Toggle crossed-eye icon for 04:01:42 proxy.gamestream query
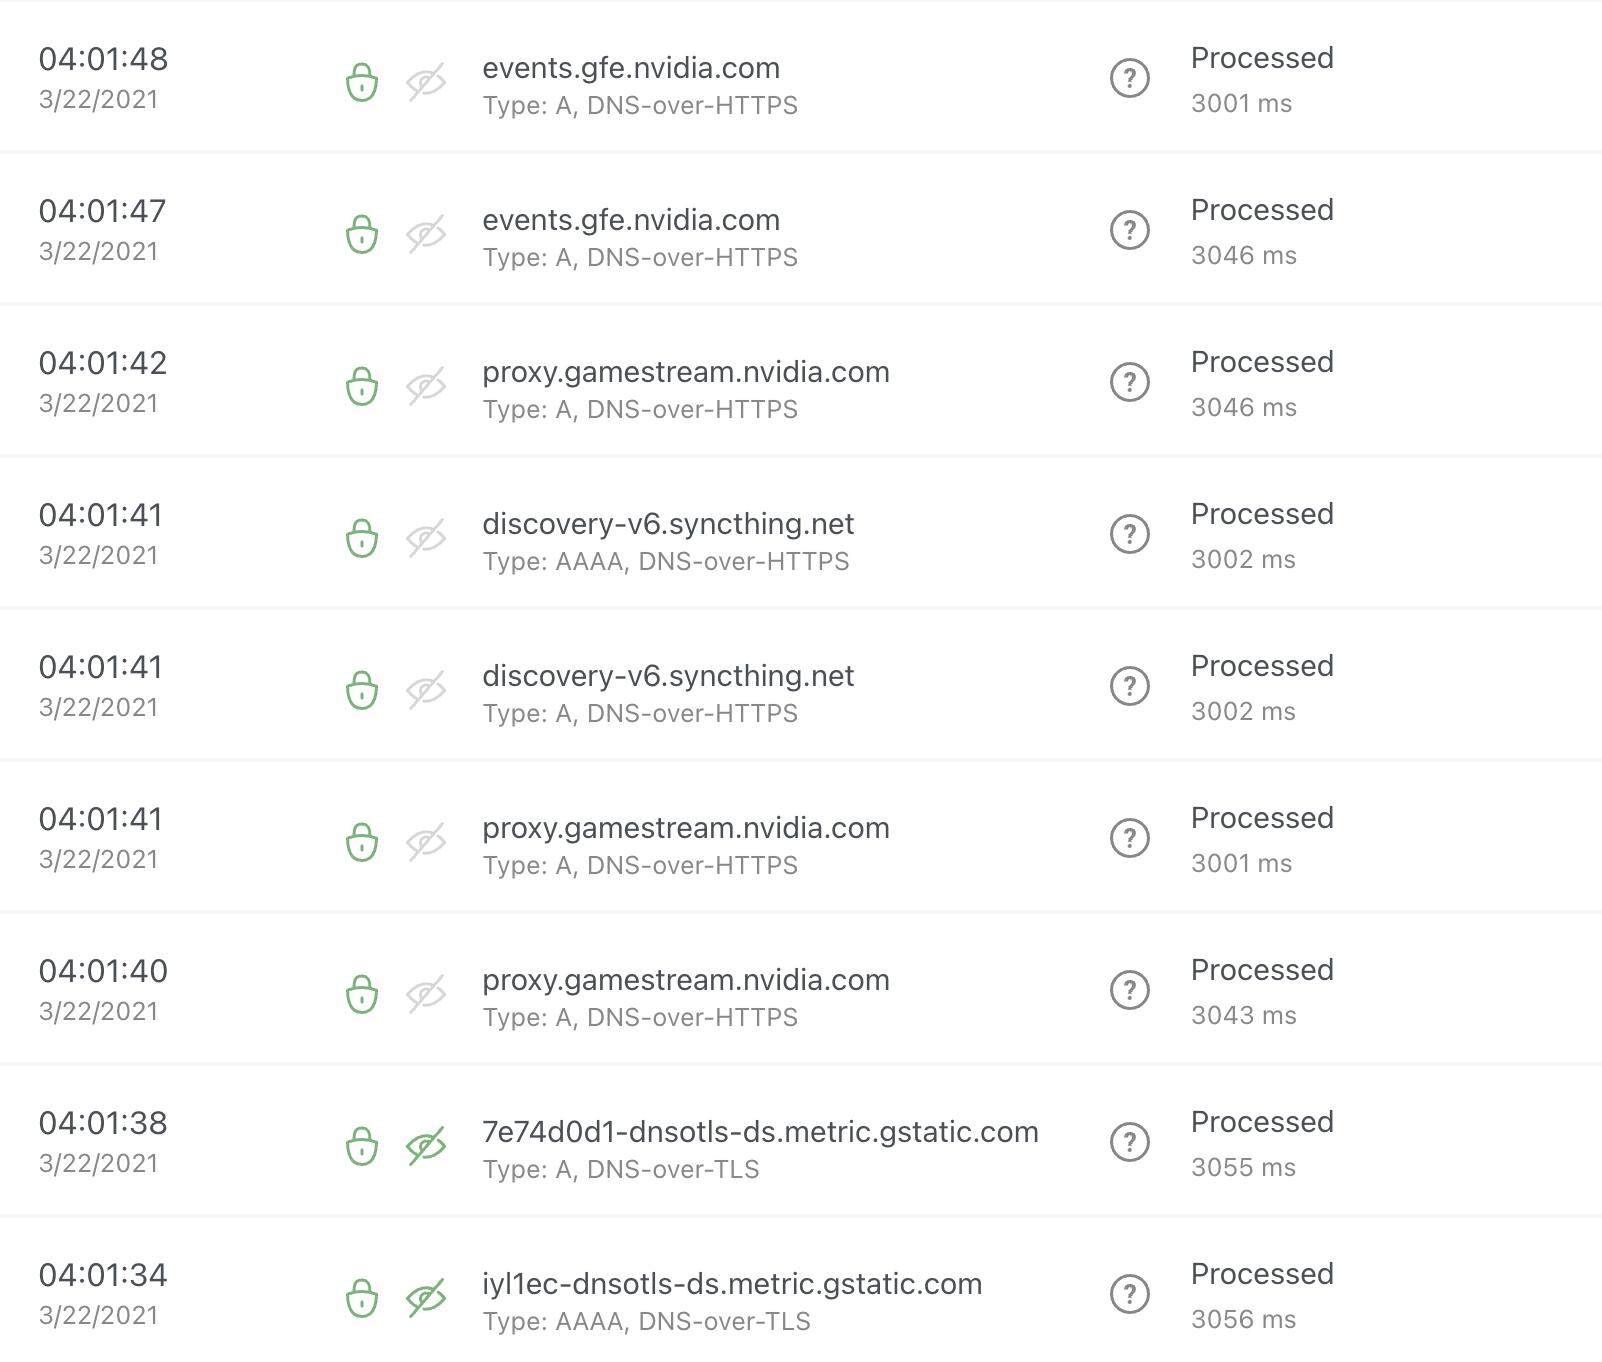Image resolution: width=1602 pixels, height=1362 pixels. [426, 386]
